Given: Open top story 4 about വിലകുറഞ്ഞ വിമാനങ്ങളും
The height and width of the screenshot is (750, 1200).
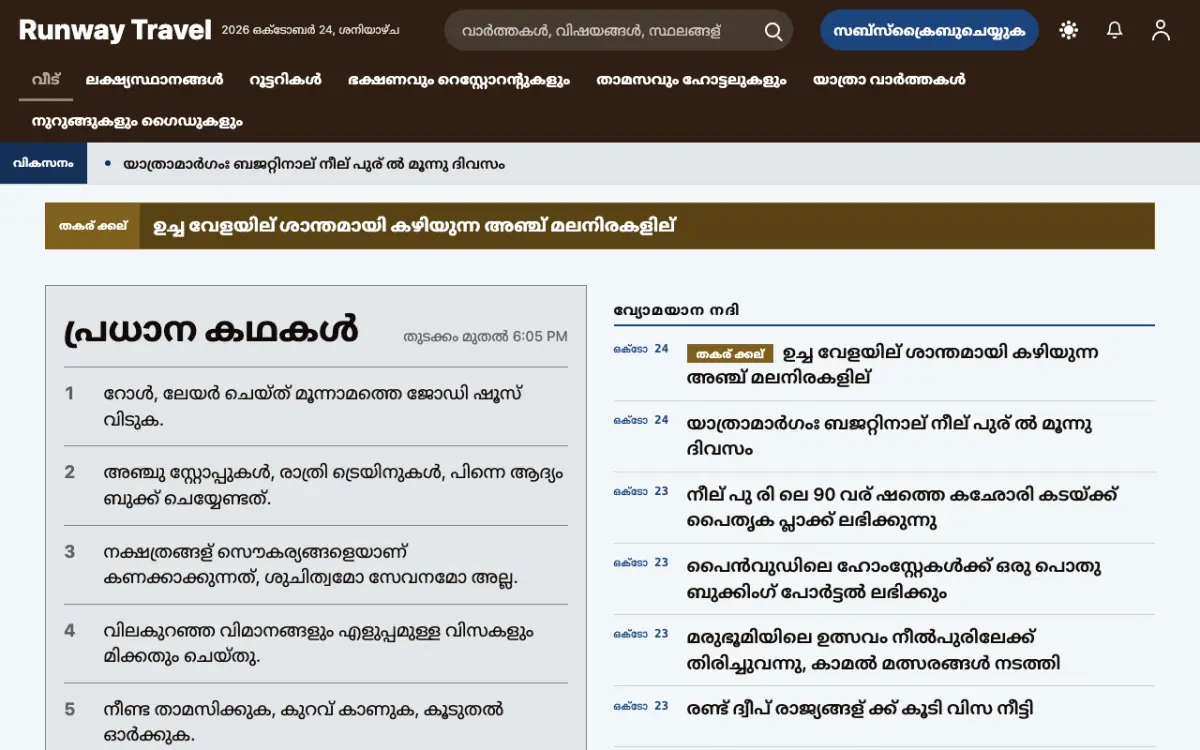Looking at the screenshot, I should point(316,644).
